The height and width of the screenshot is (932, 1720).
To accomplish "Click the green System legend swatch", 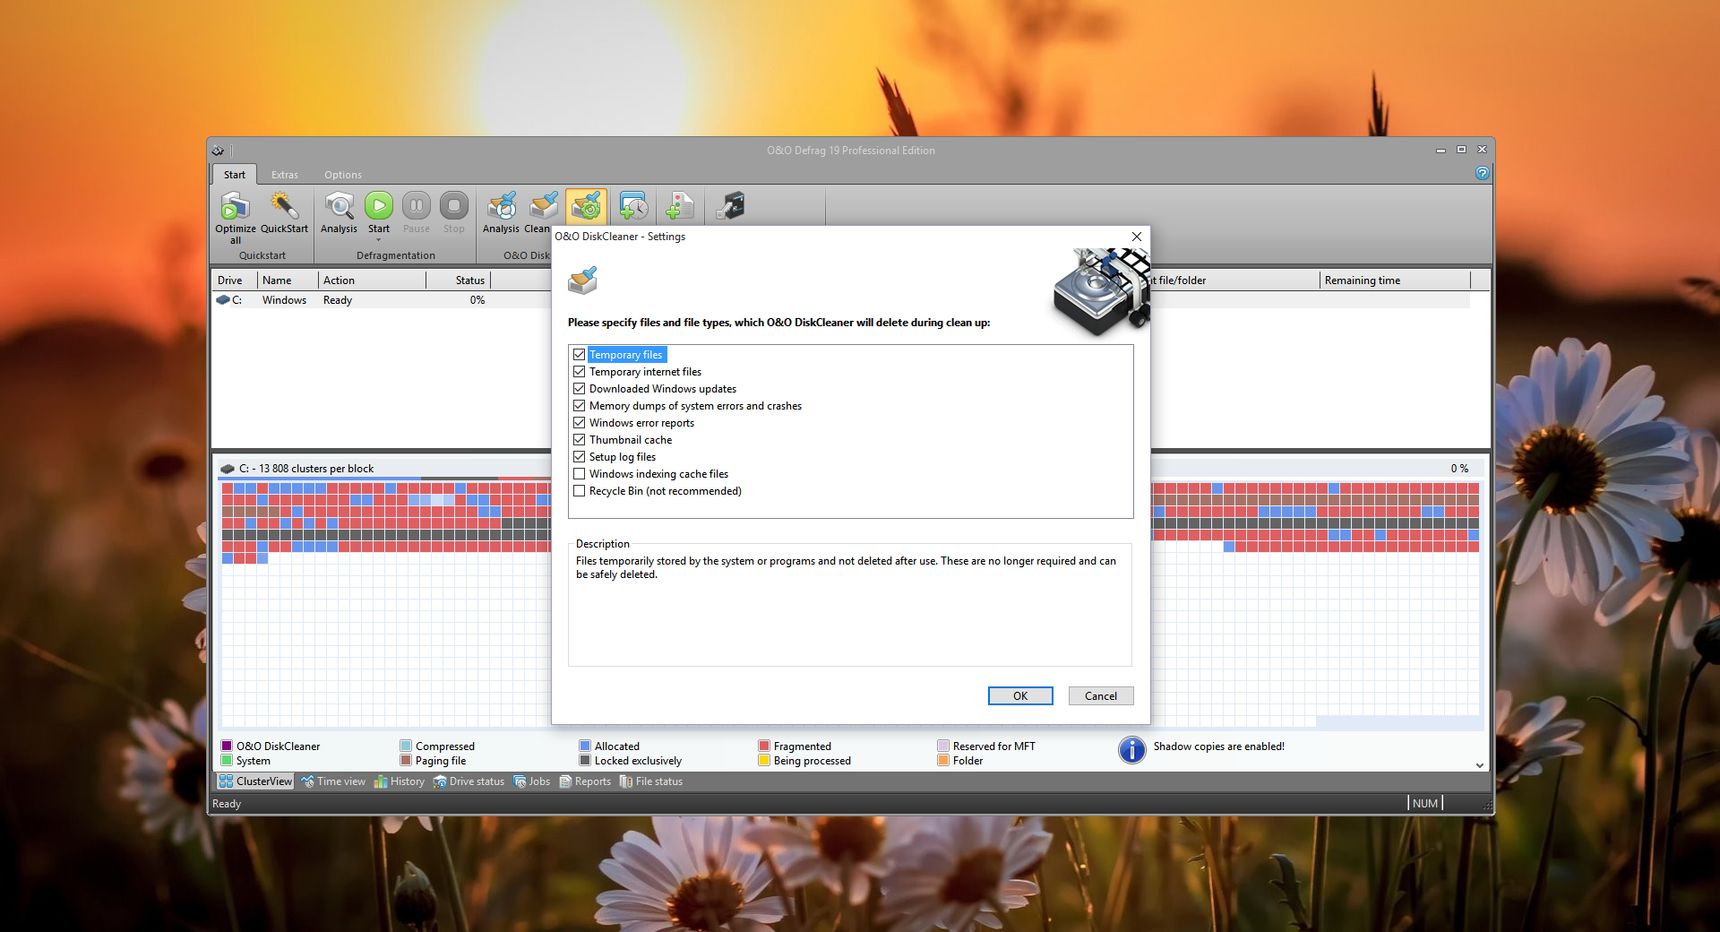I will point(227,760).
